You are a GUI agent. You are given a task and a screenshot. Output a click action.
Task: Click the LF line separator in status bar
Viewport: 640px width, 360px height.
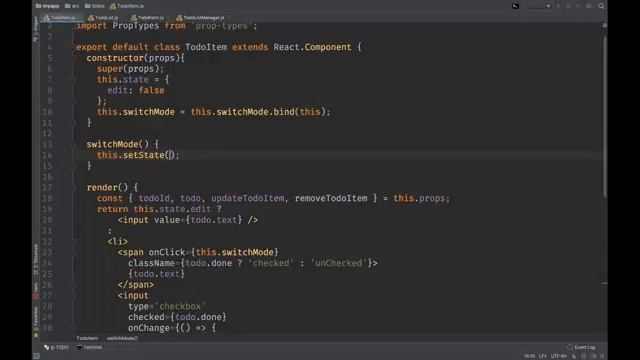pyautogui.click(x=542, y=356)
